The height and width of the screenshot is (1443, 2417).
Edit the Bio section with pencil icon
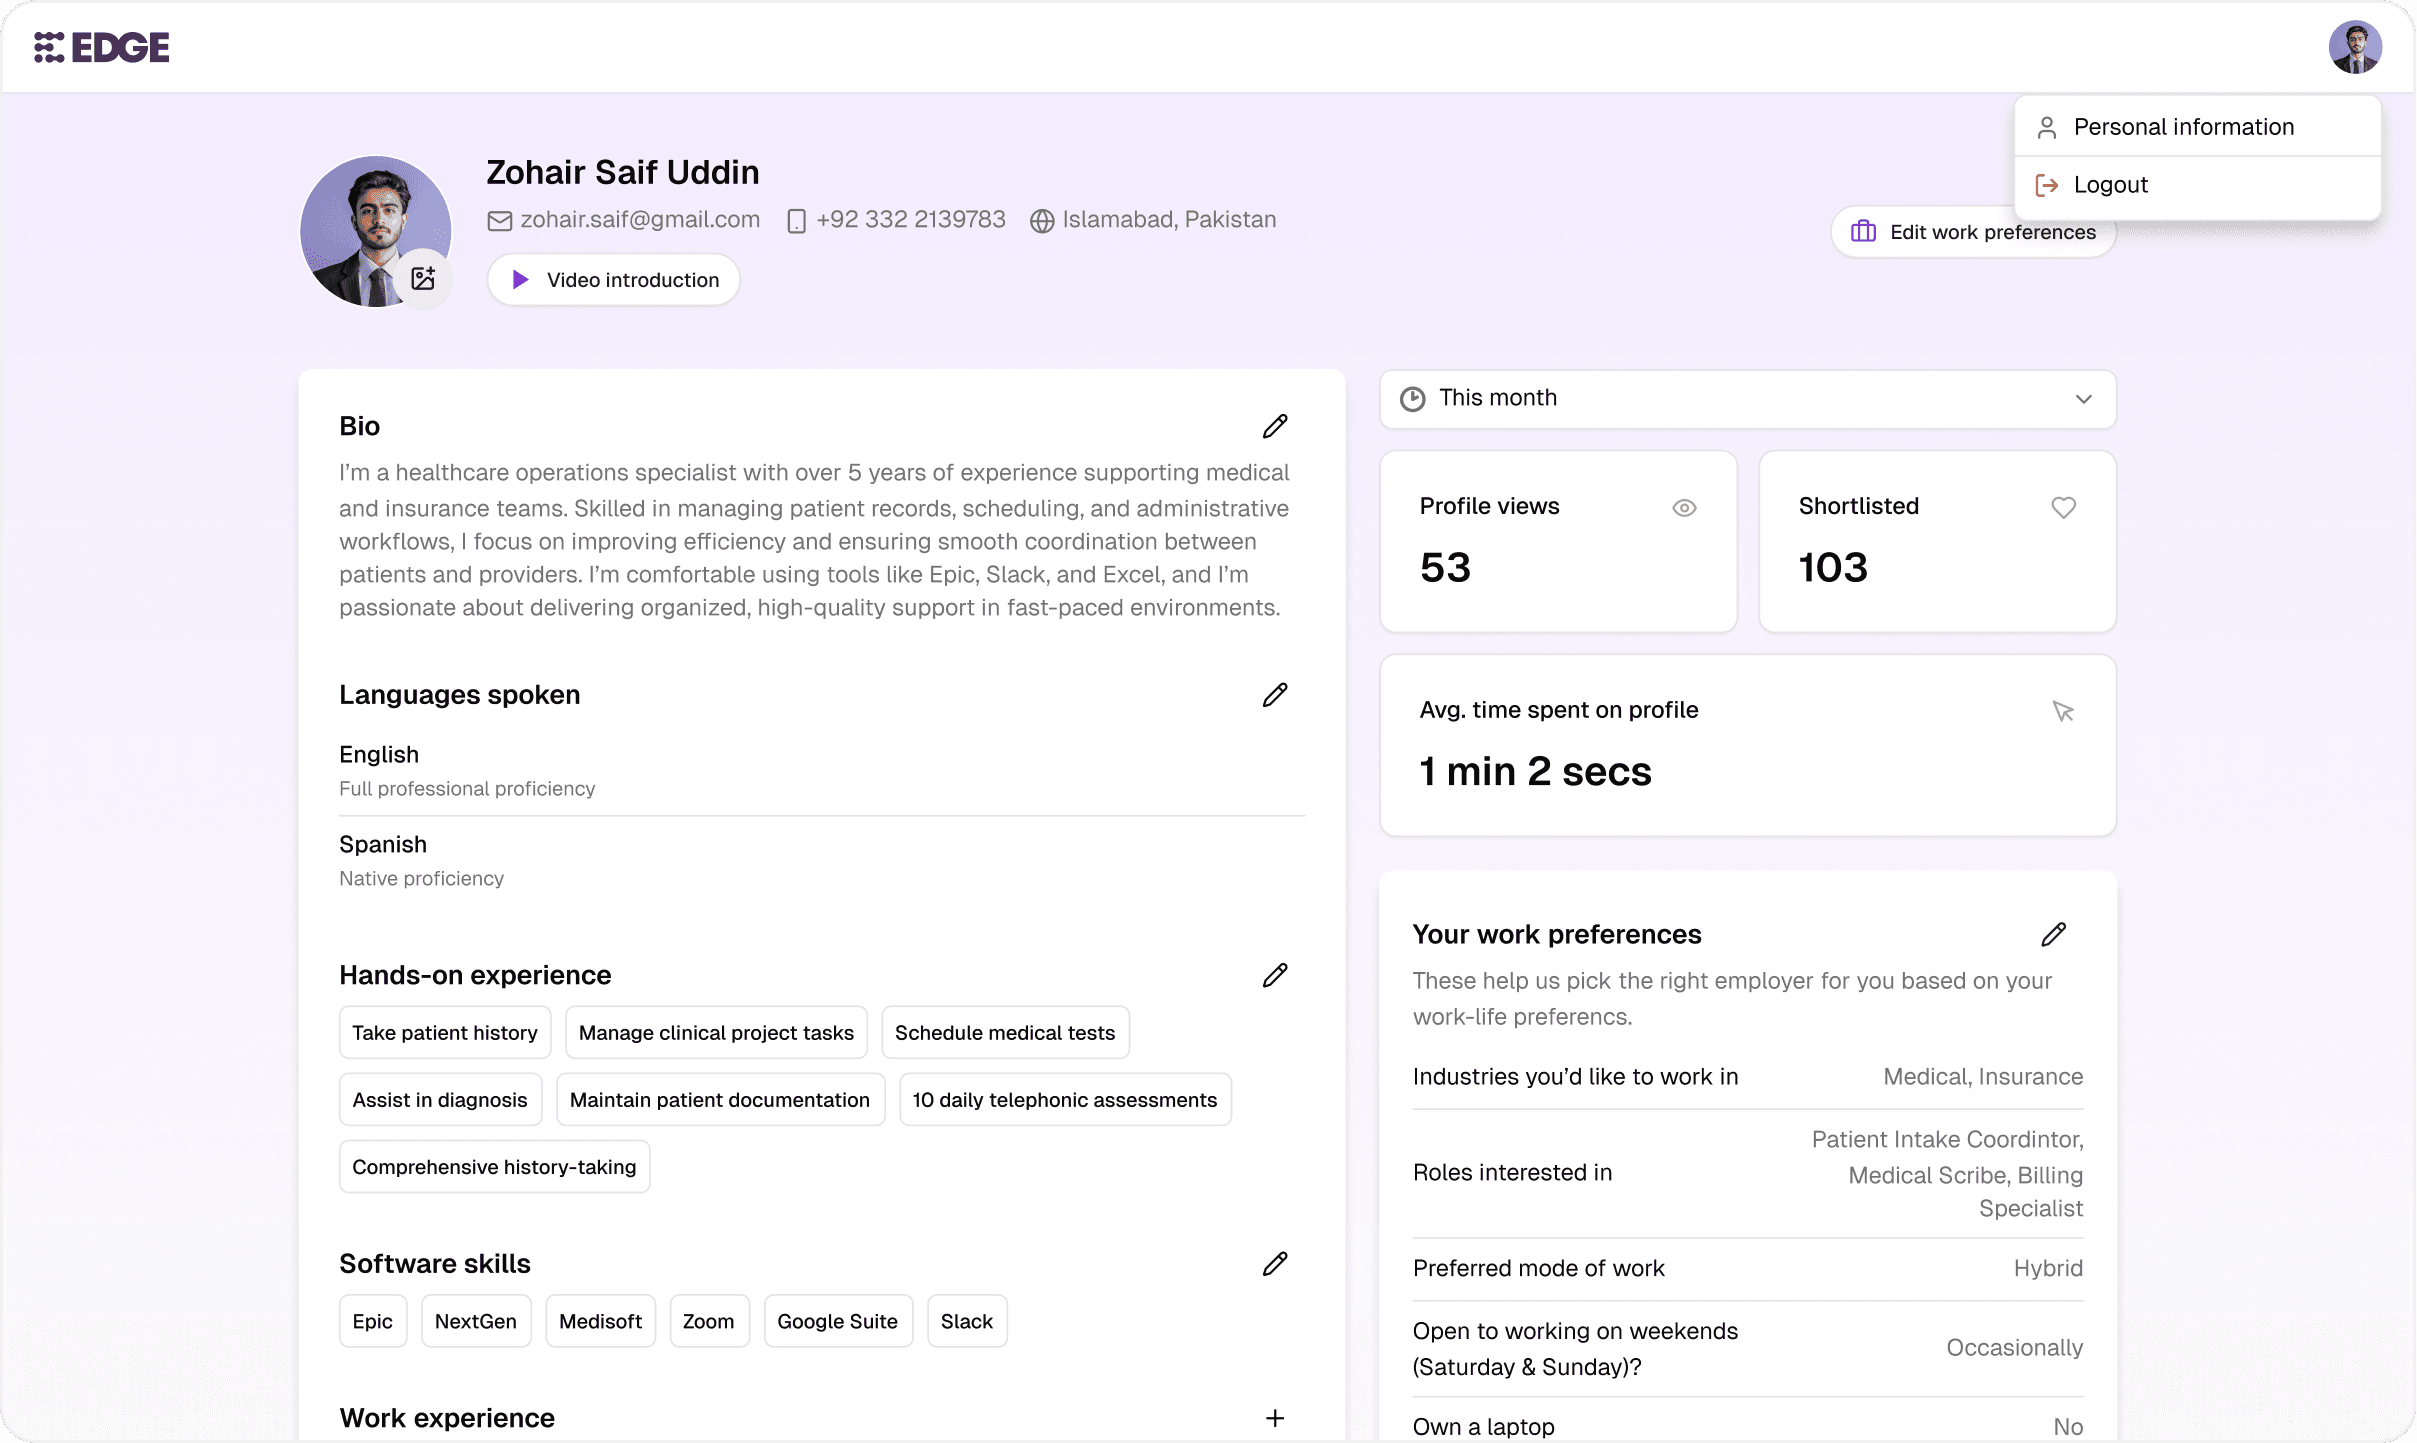coord(1274,426)
